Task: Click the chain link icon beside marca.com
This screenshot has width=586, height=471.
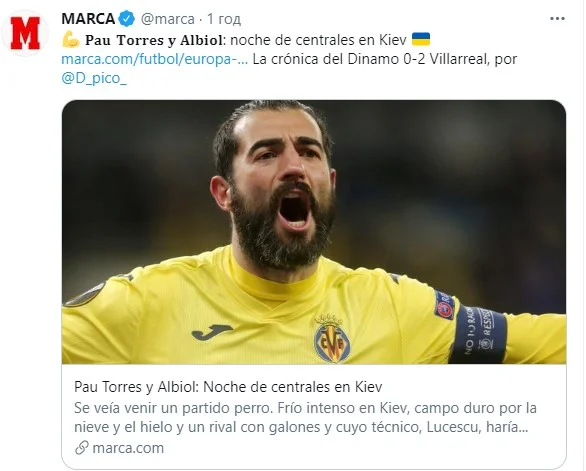Action: click(x=81, y=447)
